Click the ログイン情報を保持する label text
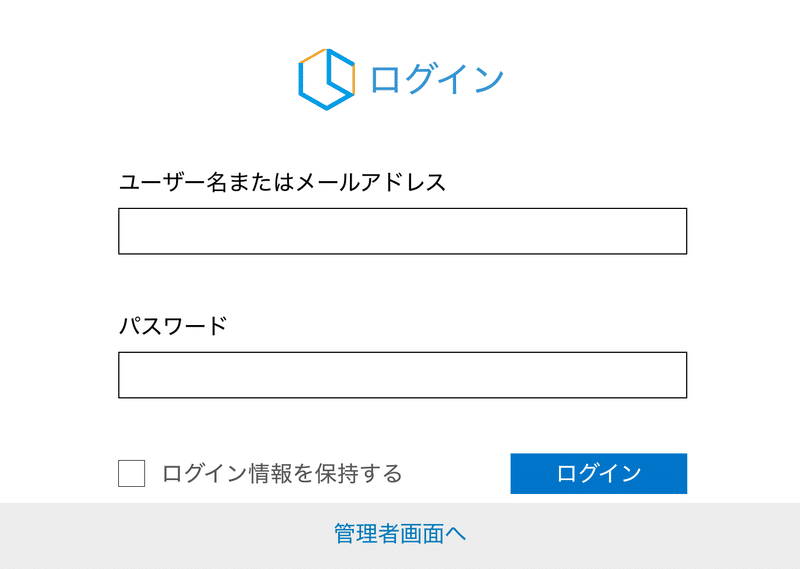The width and height of the screenshot is (800, 569). pos(282,474)
